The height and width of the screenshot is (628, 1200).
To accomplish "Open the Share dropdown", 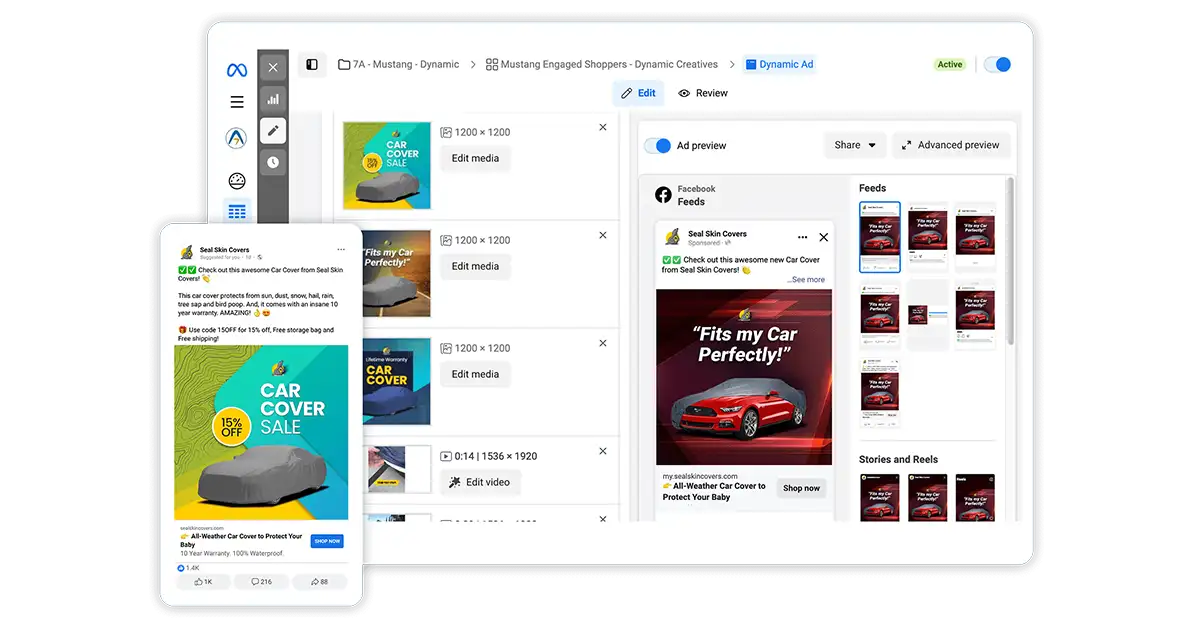I will pos(853,145).
